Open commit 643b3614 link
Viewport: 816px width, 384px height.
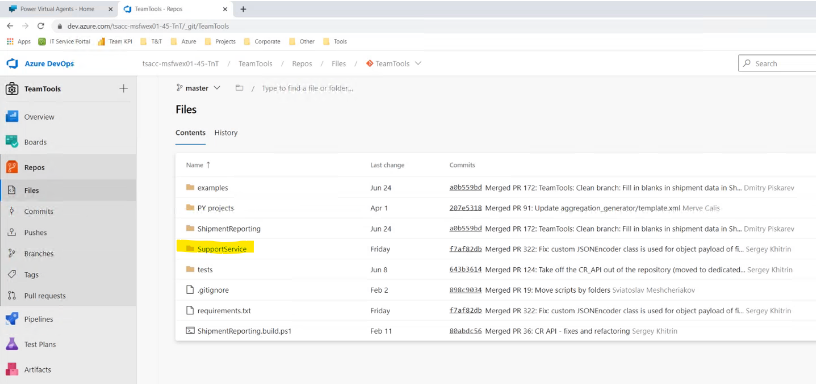[466, 270]
